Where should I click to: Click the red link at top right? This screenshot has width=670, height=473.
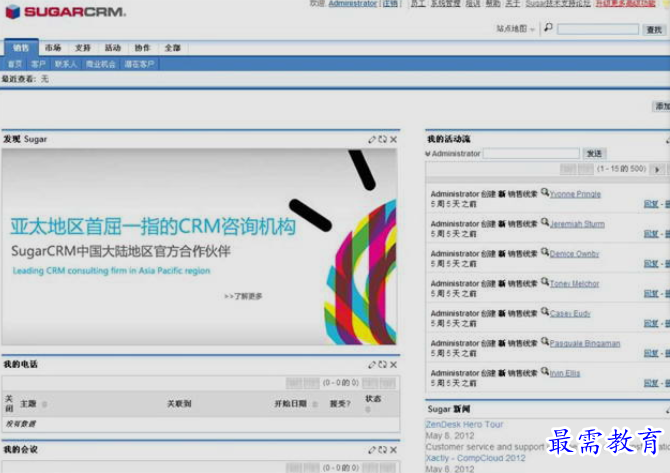pyautogui.click(x=626, y=3)
